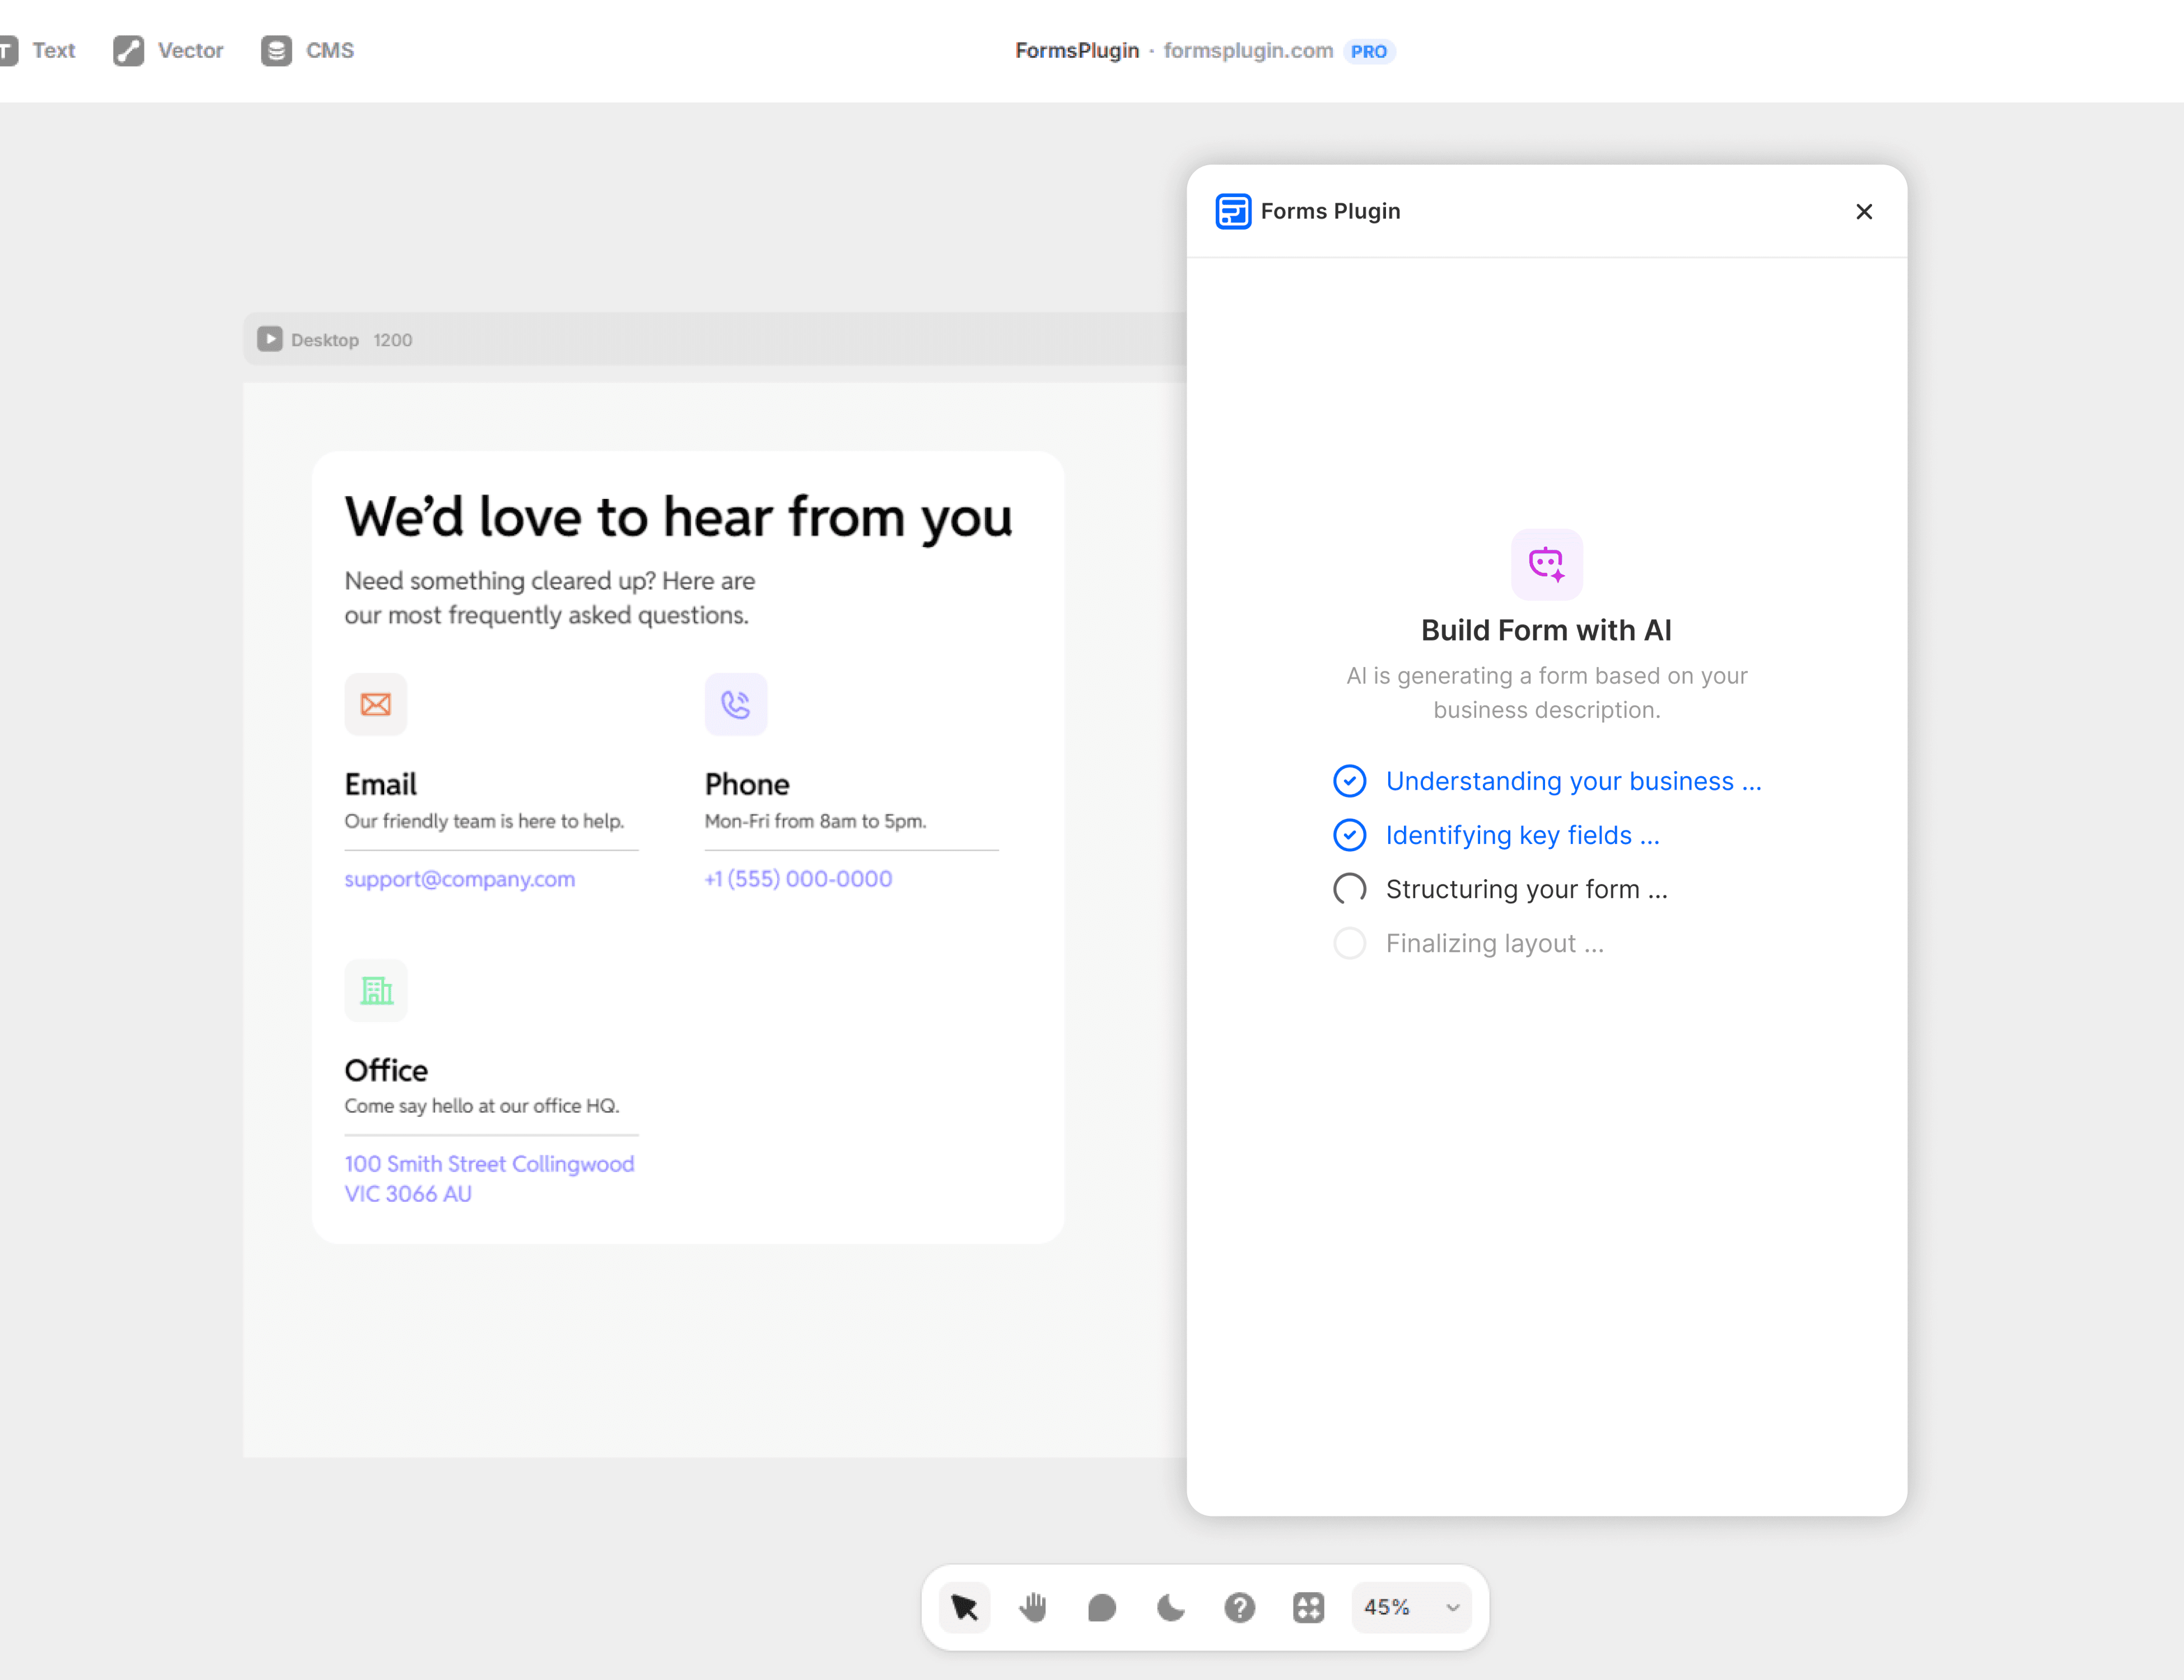The width and height of the screenshot is (2184, 1680).
Task: Close the Forms Plugin panel
Action: click(1863, 211)
